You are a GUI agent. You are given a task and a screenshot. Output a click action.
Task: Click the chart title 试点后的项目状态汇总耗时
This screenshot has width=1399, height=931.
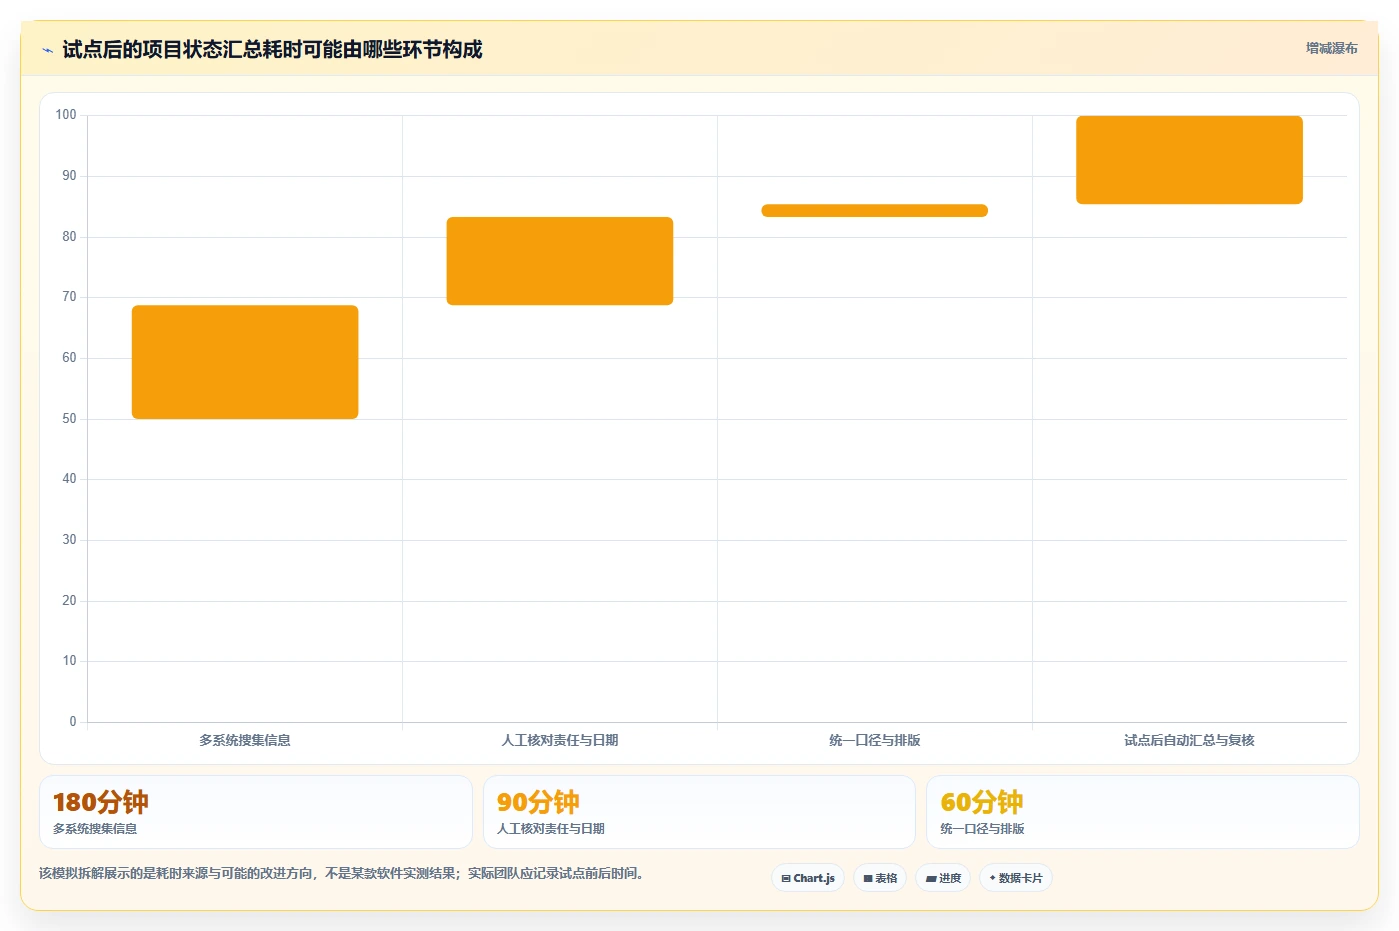[x=272, y=49]
